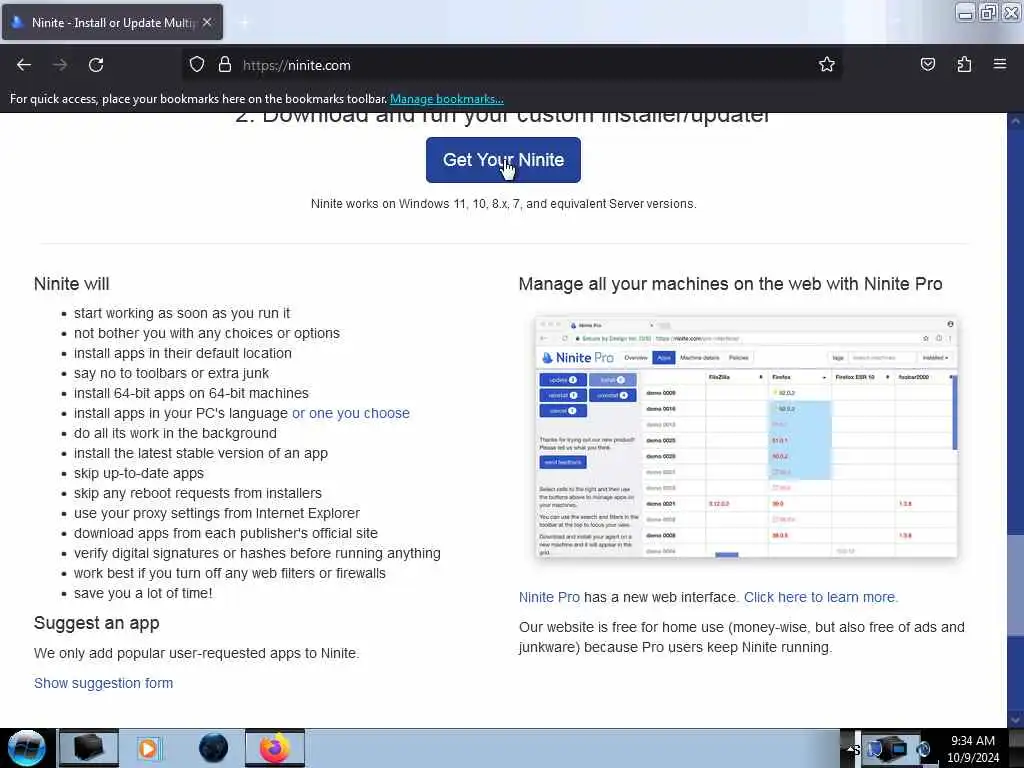Click 'skip up-to-date apps' list item
The width and height of the screenshot is (1024, 768).
tap(138, 473)
